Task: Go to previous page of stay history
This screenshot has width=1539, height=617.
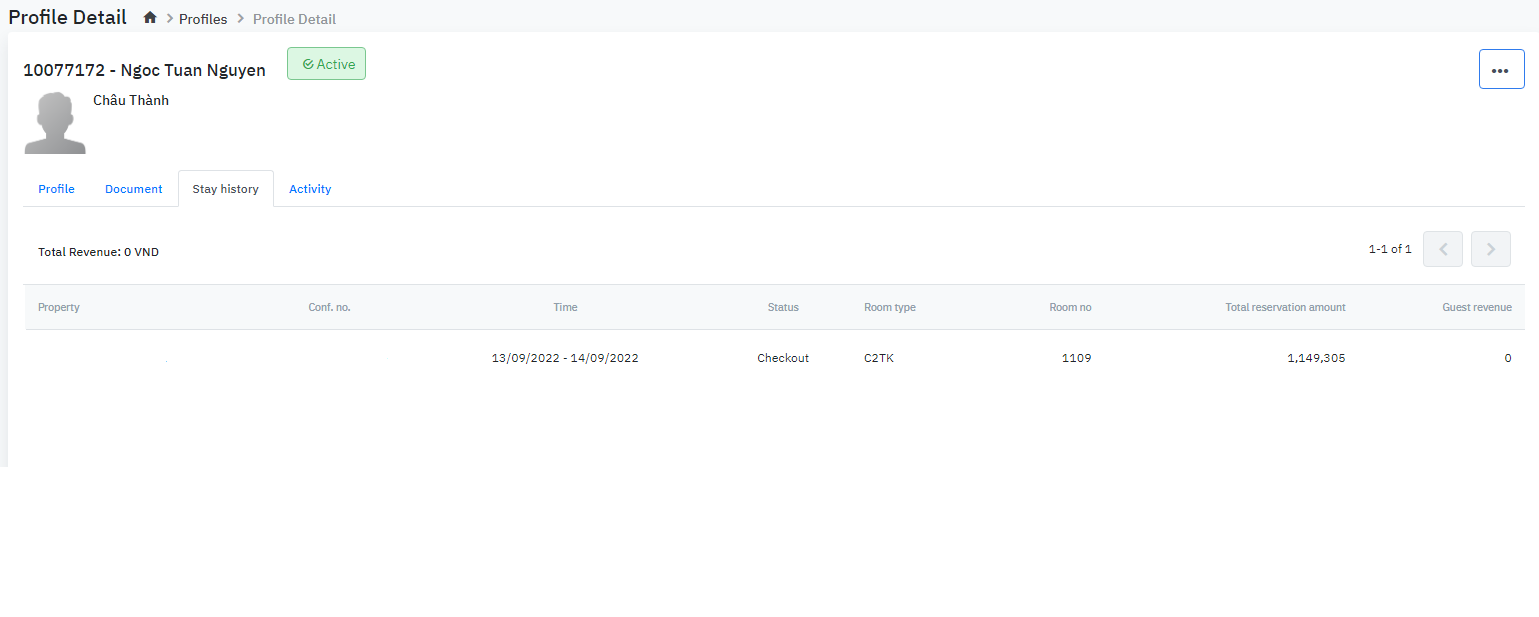Action: pos(1443,249)
